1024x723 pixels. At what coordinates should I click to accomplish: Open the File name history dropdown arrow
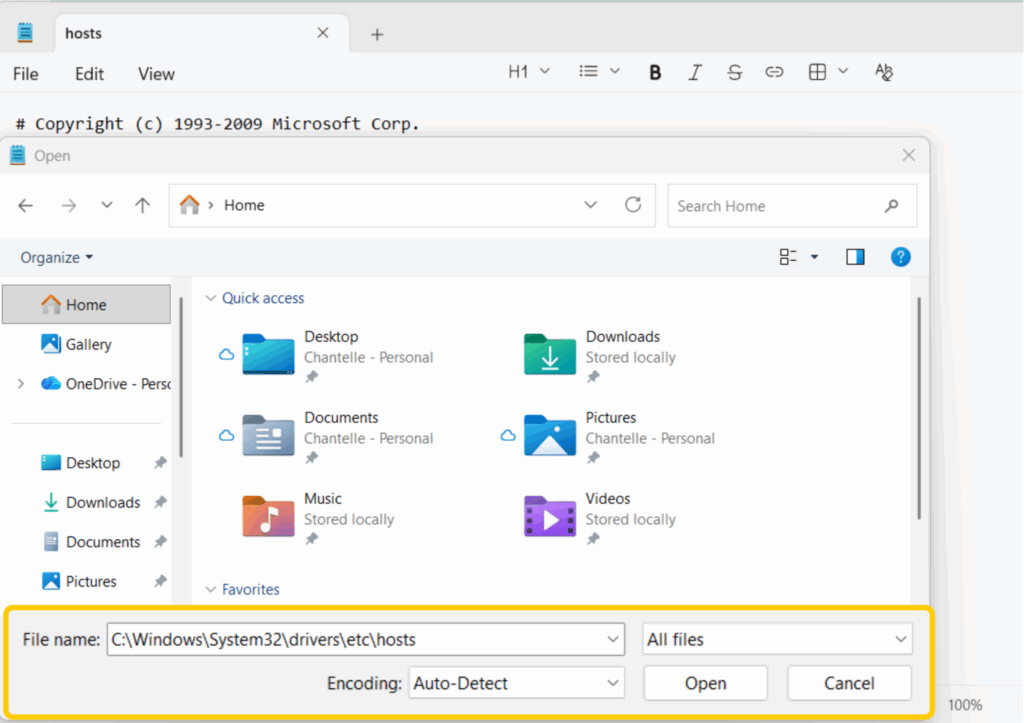pyautogui.click(x=613, y=639)
